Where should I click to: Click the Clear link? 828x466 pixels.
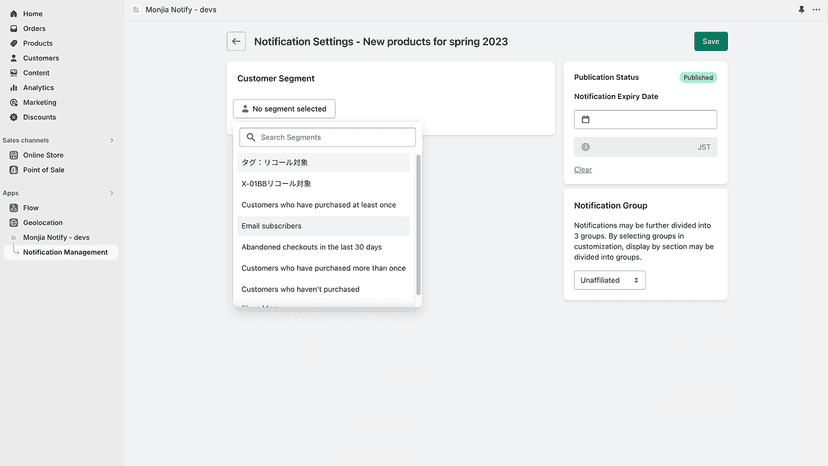(x=583, y=170)
